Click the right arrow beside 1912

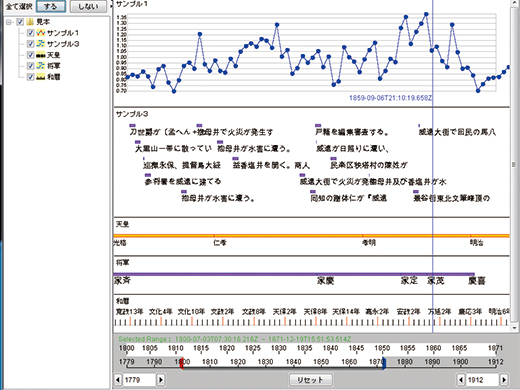click(x=504, y=380)
